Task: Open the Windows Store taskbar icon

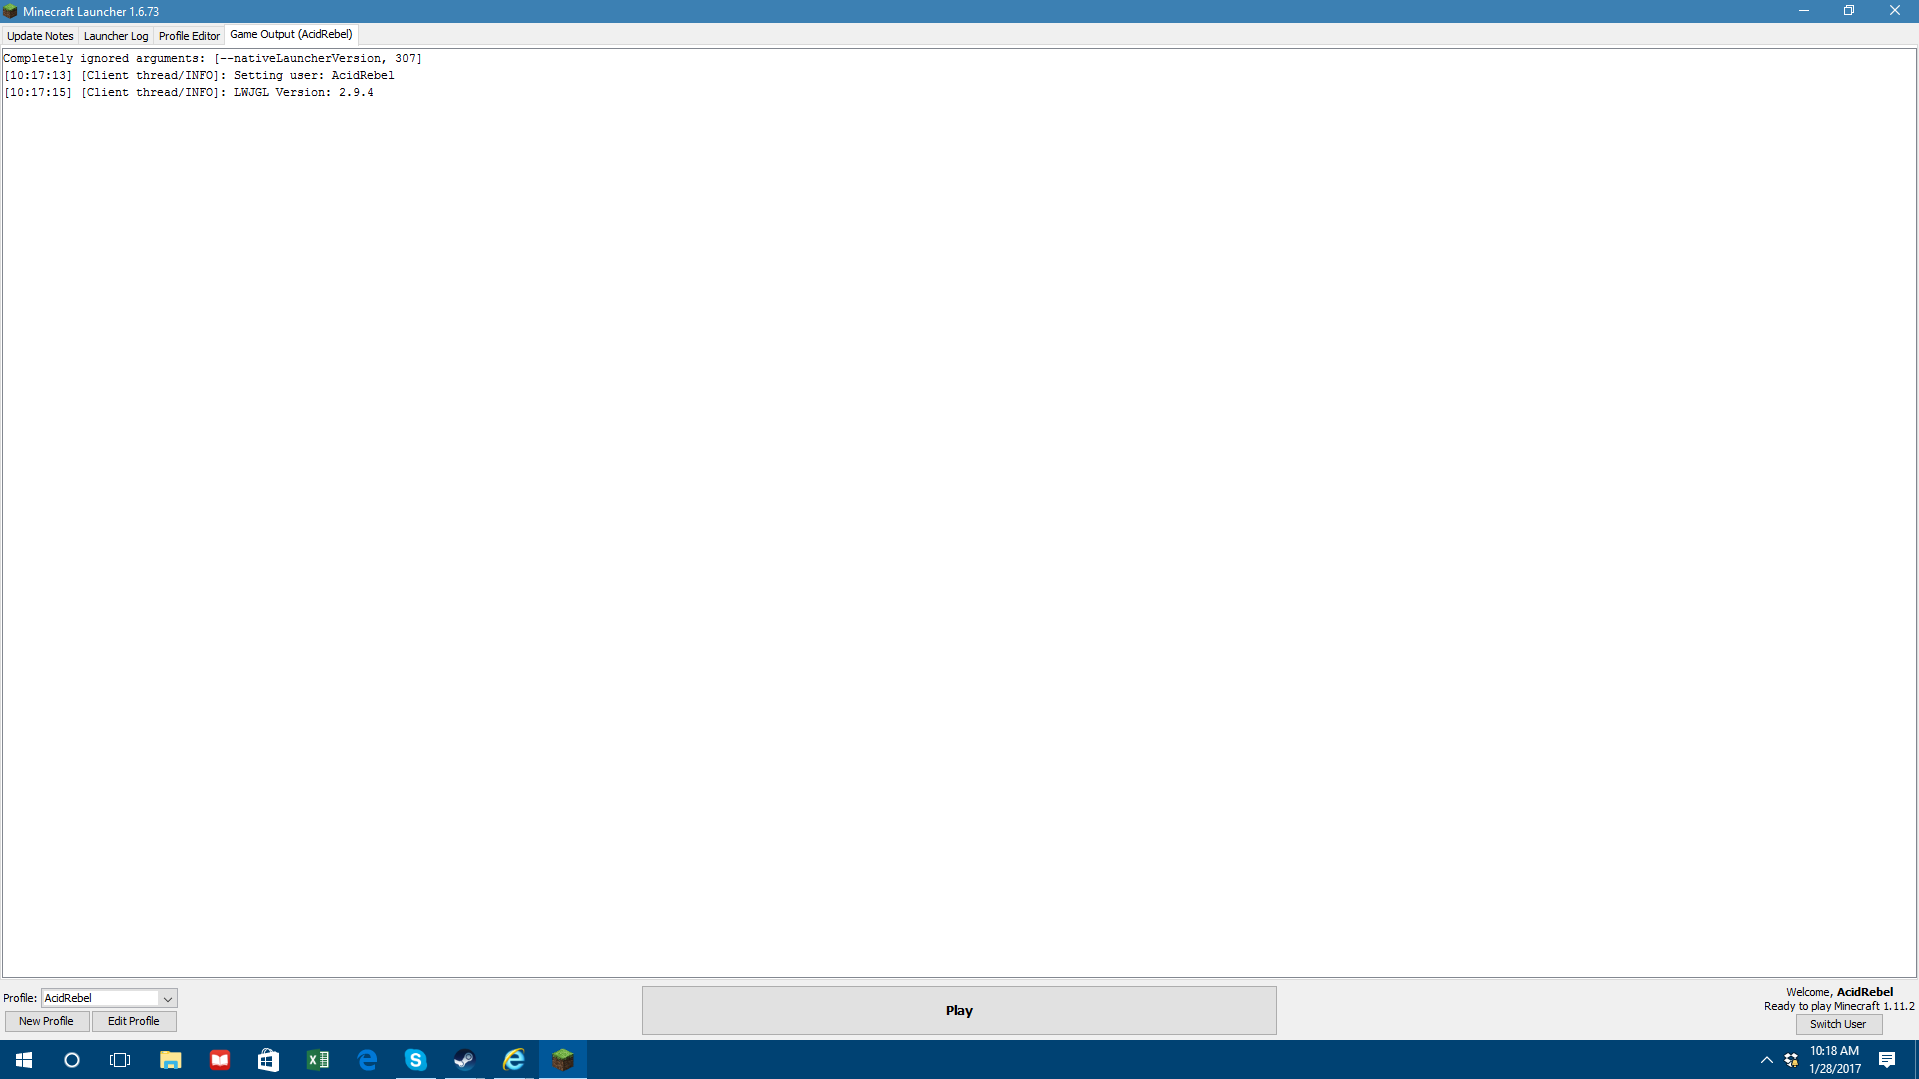Action: (x=268, y=1060)
